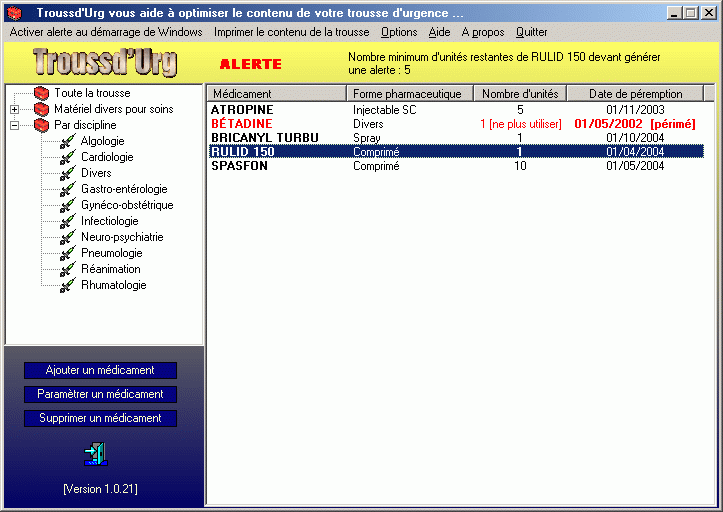Click the syringe icon next to Divers

68,173
